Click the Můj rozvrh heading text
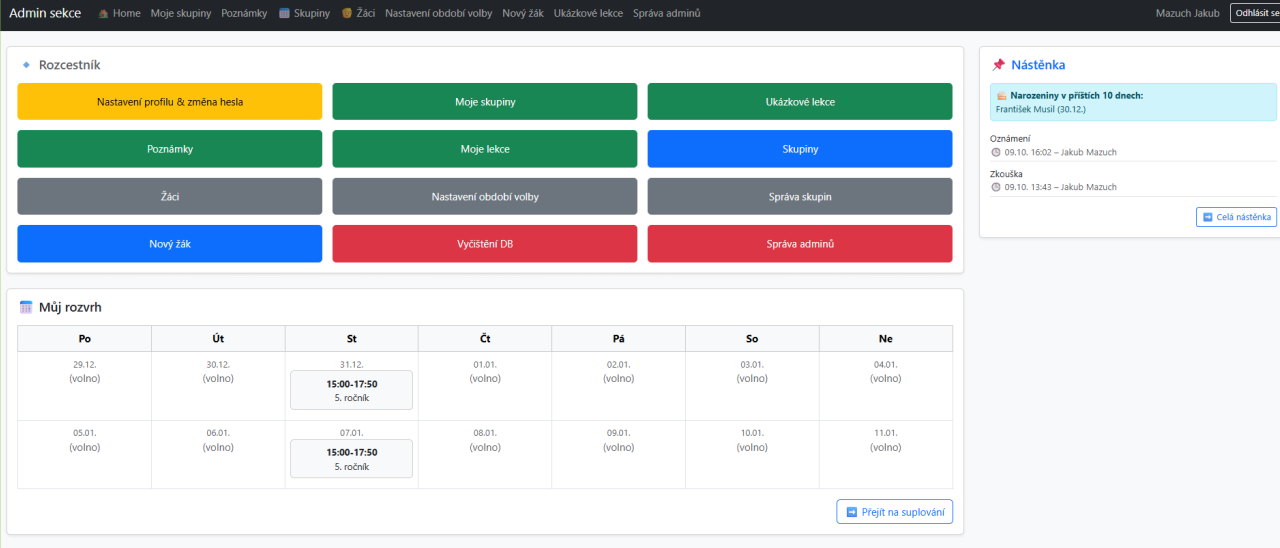This screenshot has width=1280, height=548. [x=70, y=307]
